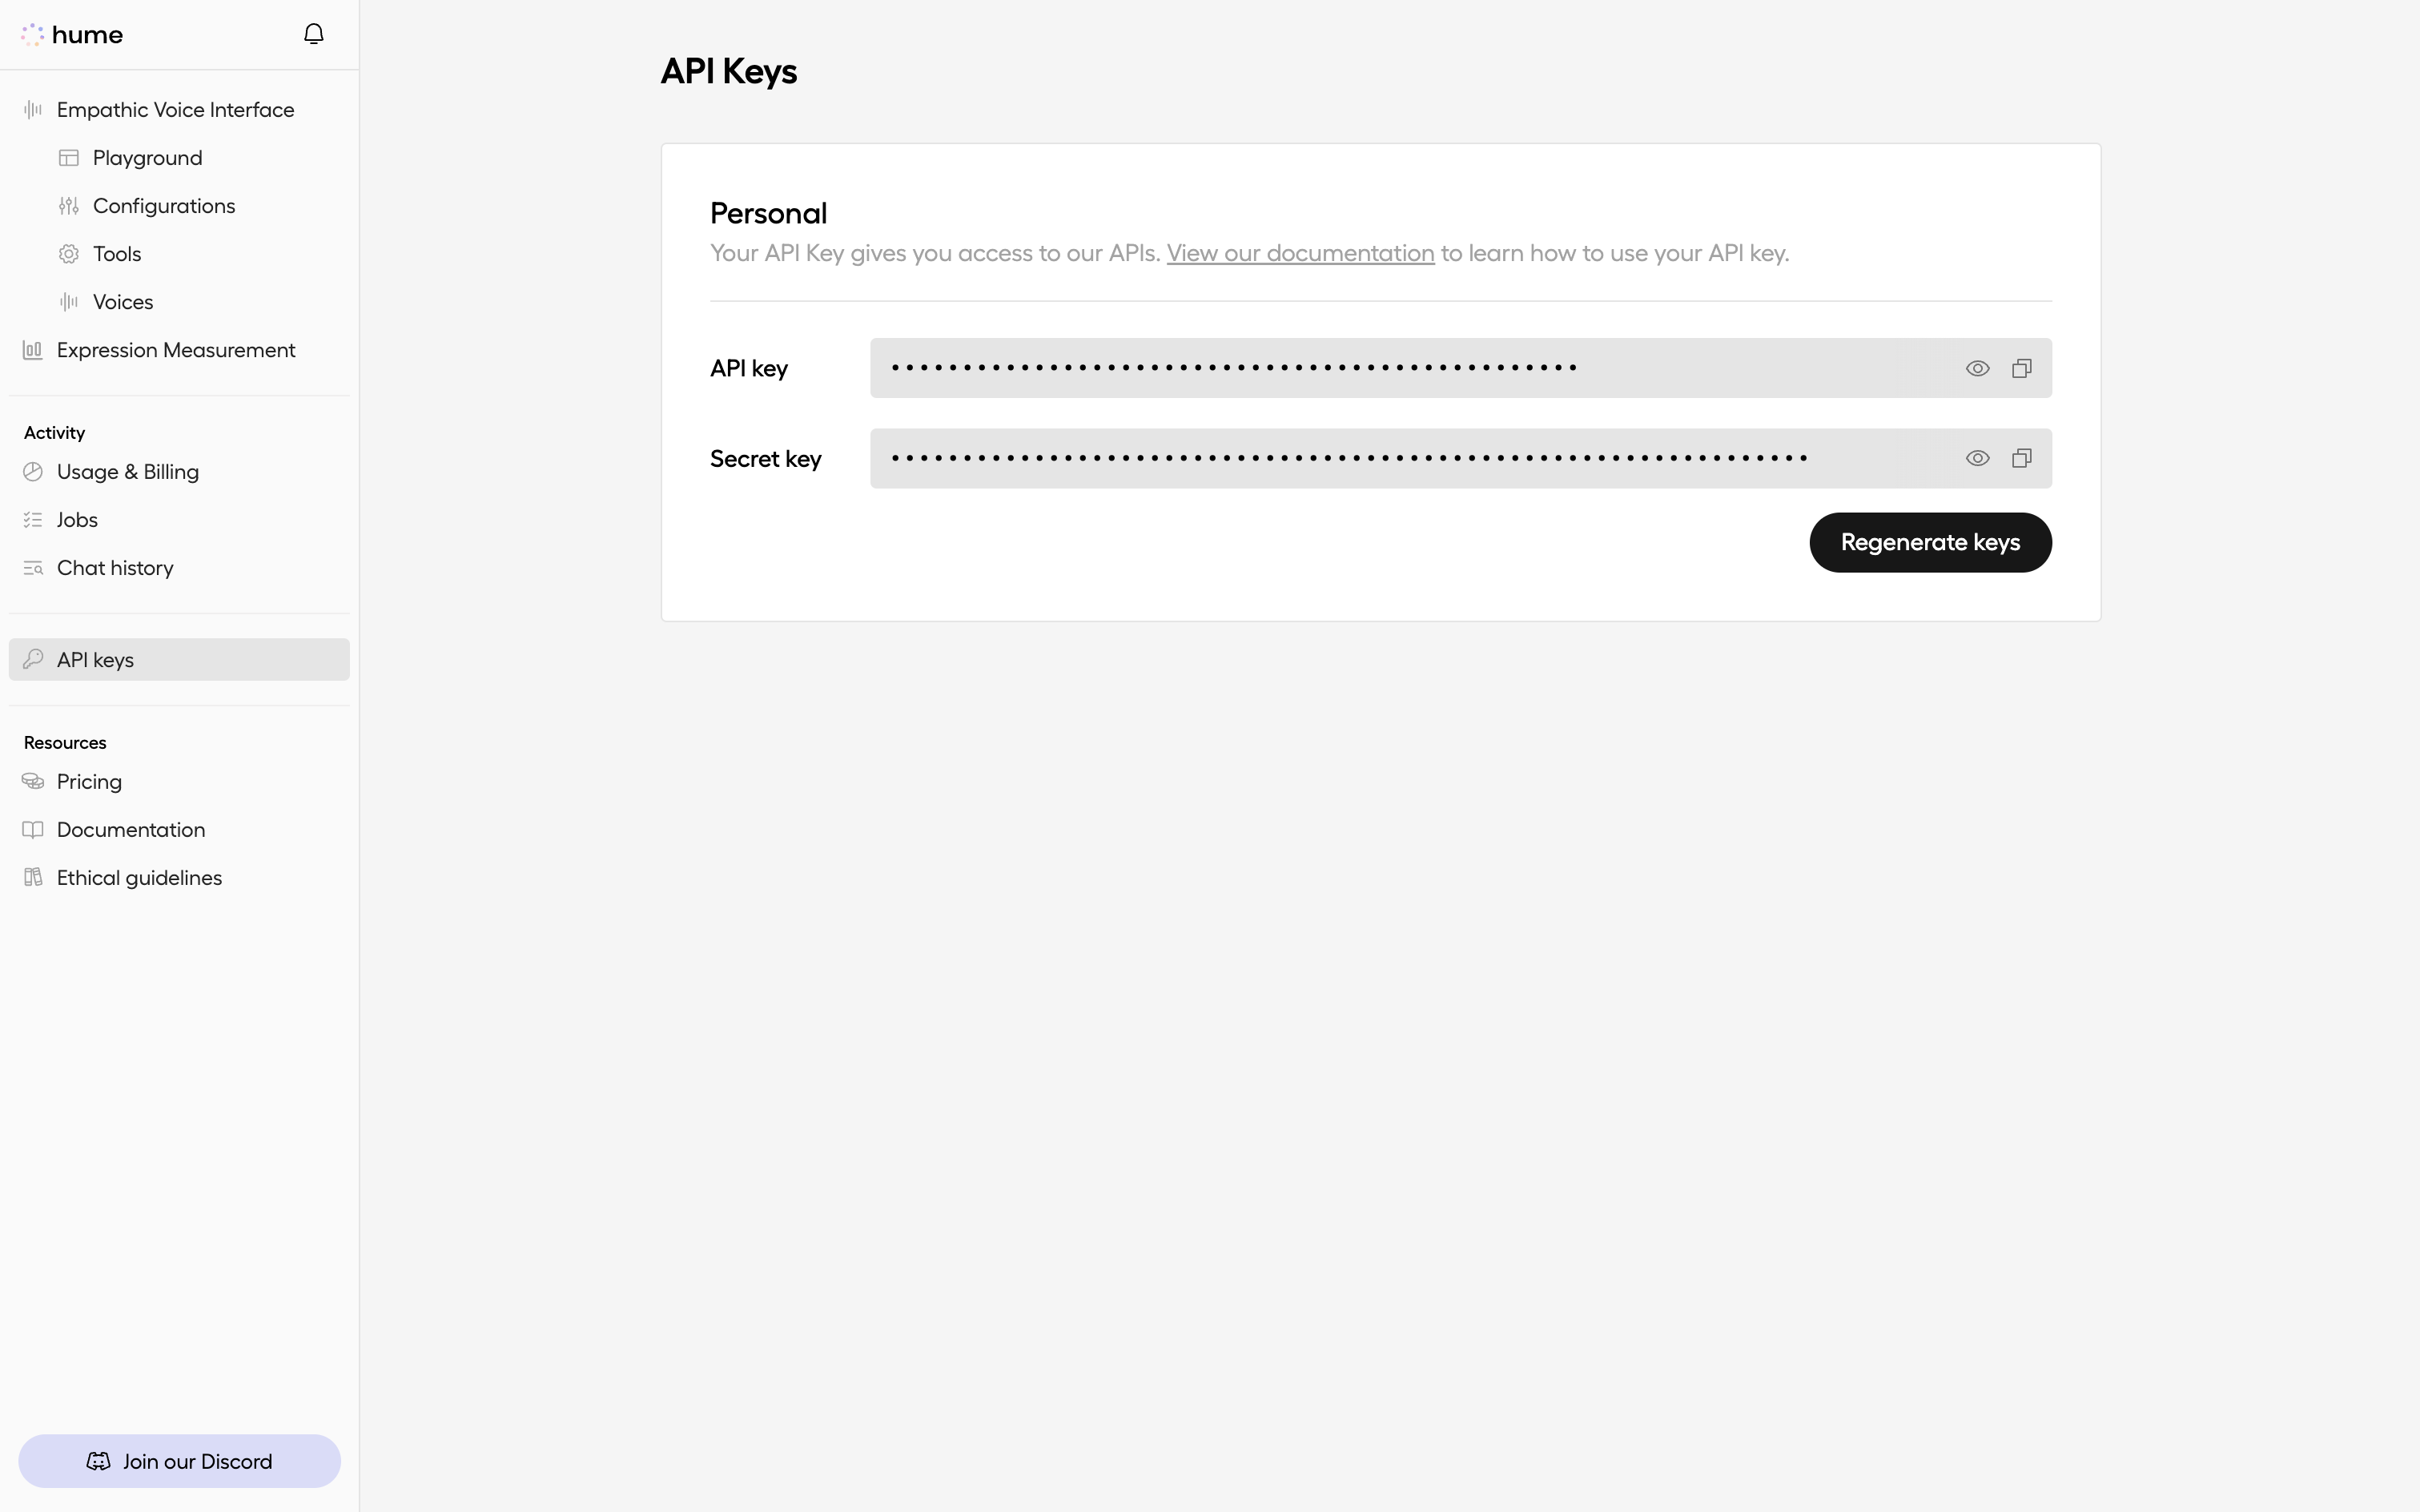Click the Join our Discord button

(179, 1460)
